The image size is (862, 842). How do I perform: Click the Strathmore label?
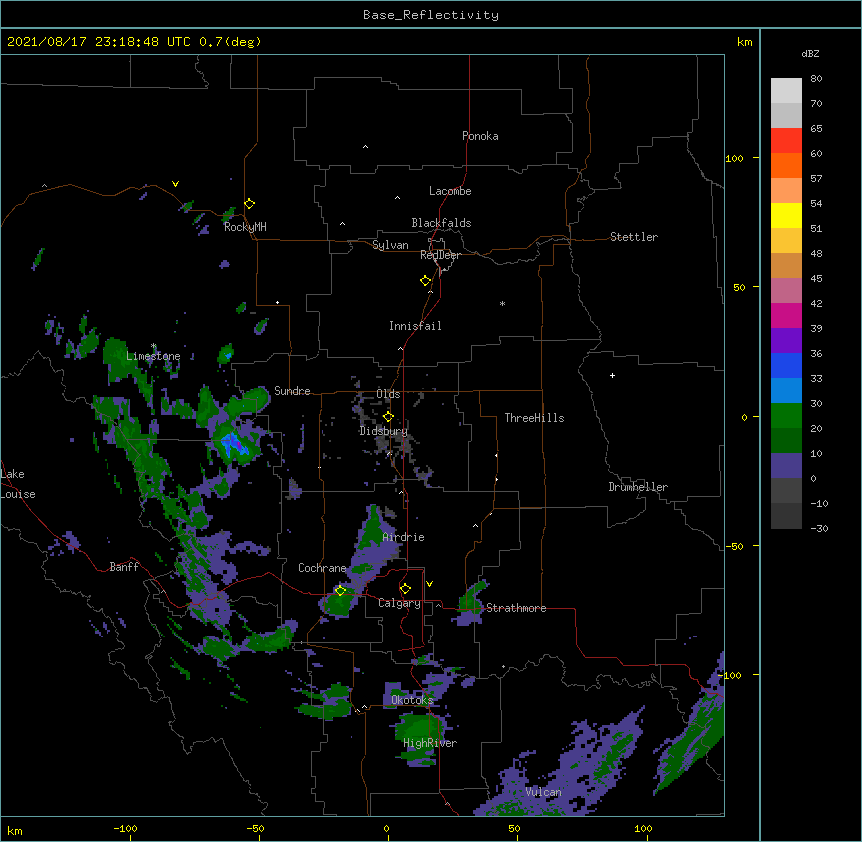(516, 608)
